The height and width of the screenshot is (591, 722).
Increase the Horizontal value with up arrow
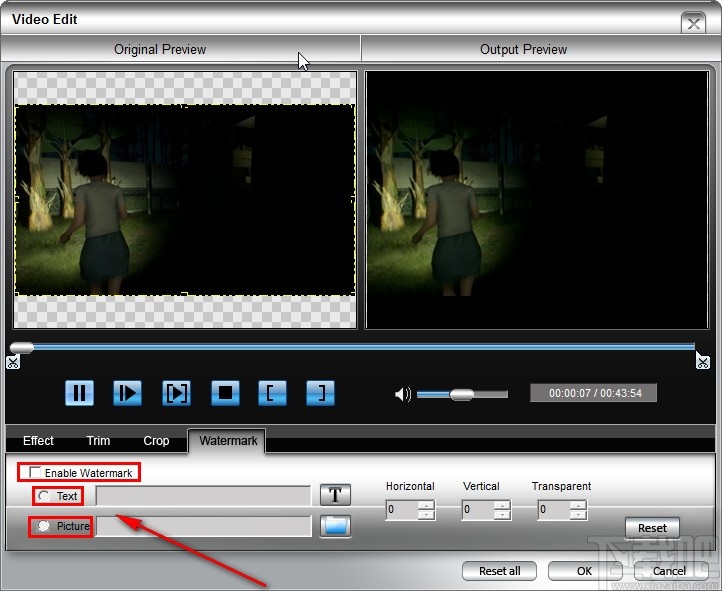pos(426,505)
